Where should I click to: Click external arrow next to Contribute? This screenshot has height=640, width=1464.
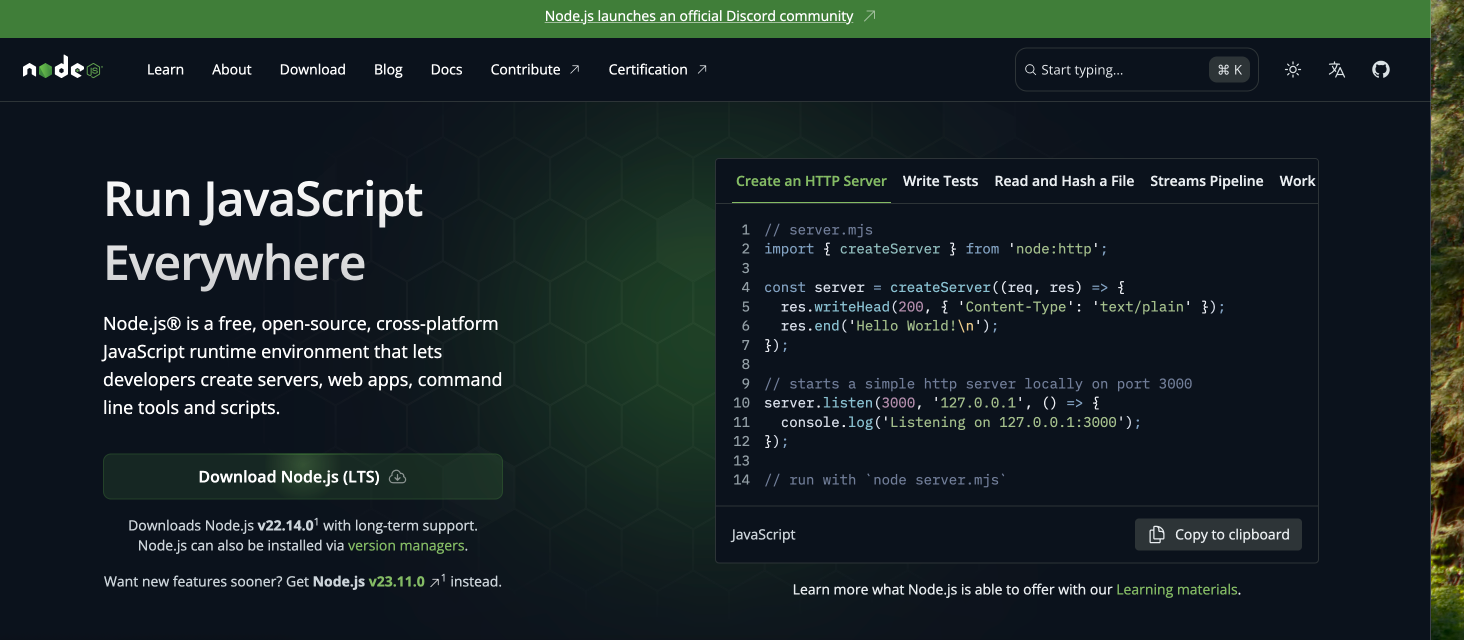pos(575,70)
